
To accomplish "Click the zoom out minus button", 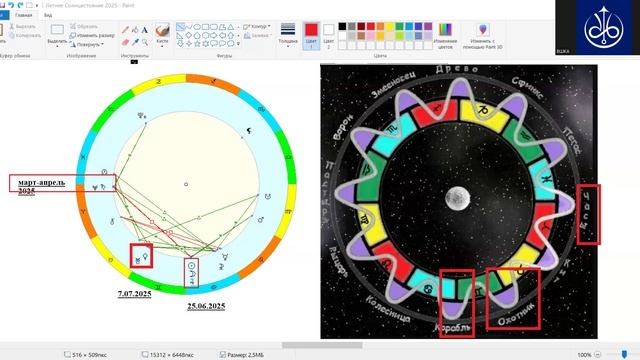I will click(x=598, y=355).
